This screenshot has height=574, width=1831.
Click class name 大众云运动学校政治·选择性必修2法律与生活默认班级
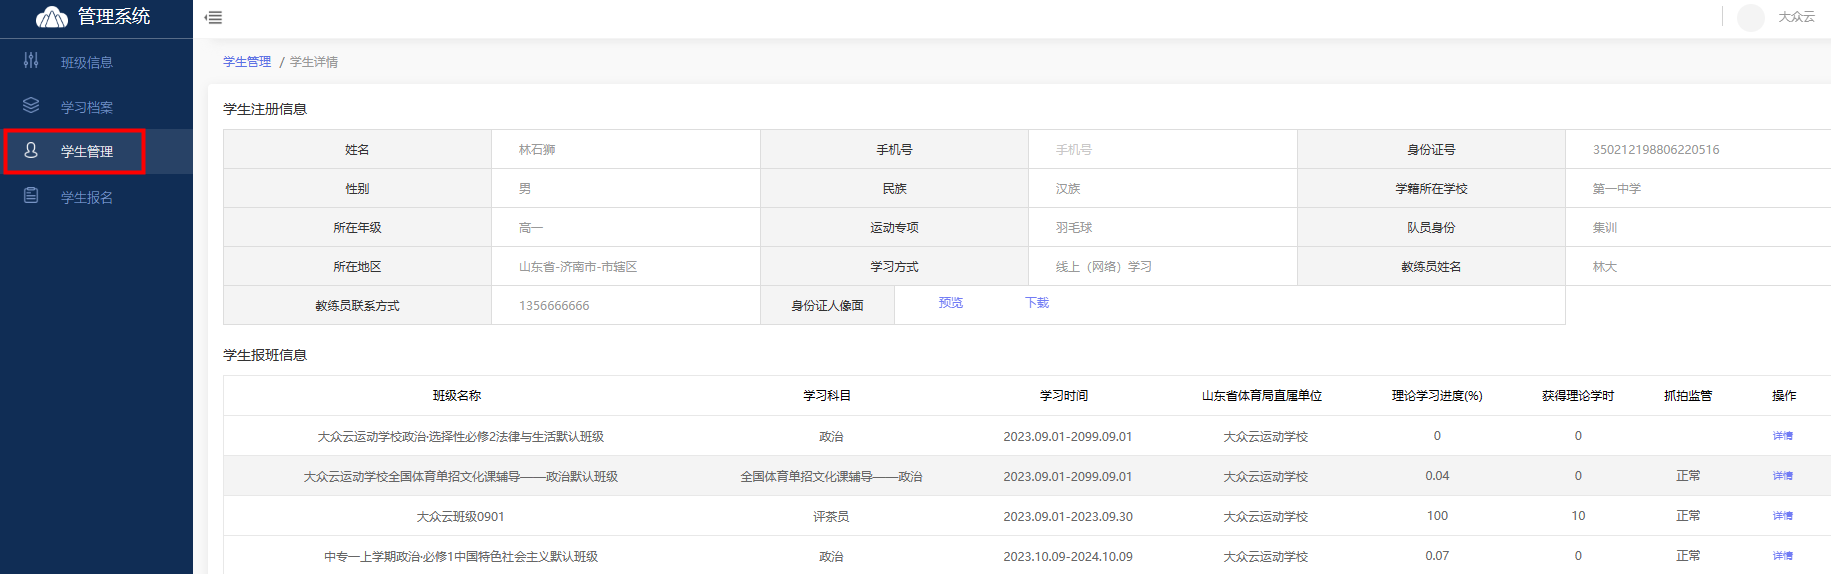pyautogui.click(x=461, y=437)
